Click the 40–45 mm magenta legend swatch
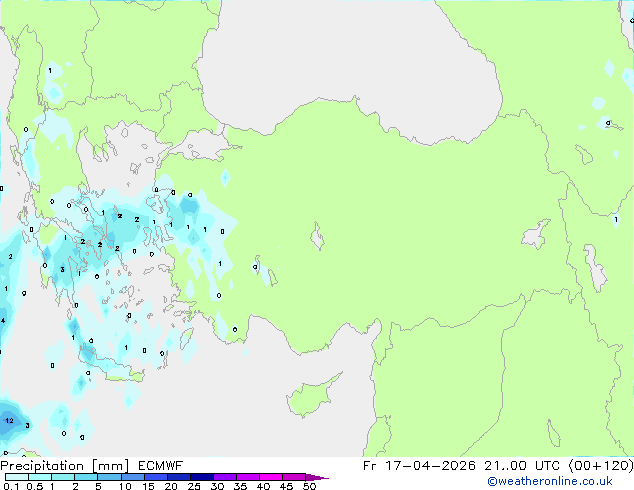Image resolution: width=634 pixels, height=490 pixels. click(x=271, y=477)
